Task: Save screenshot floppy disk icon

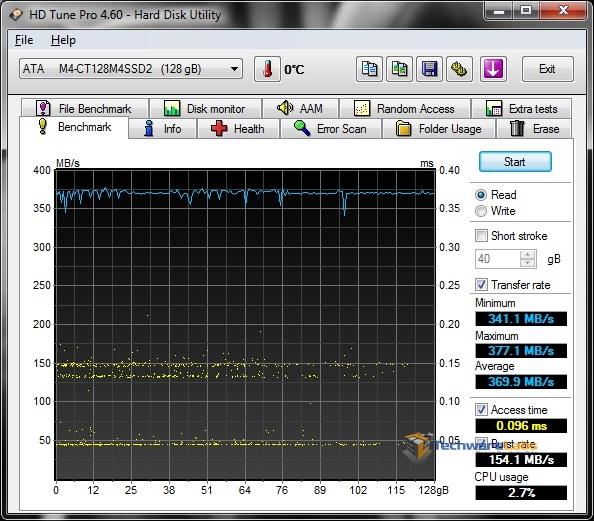Action: click(x=429, y=69)
